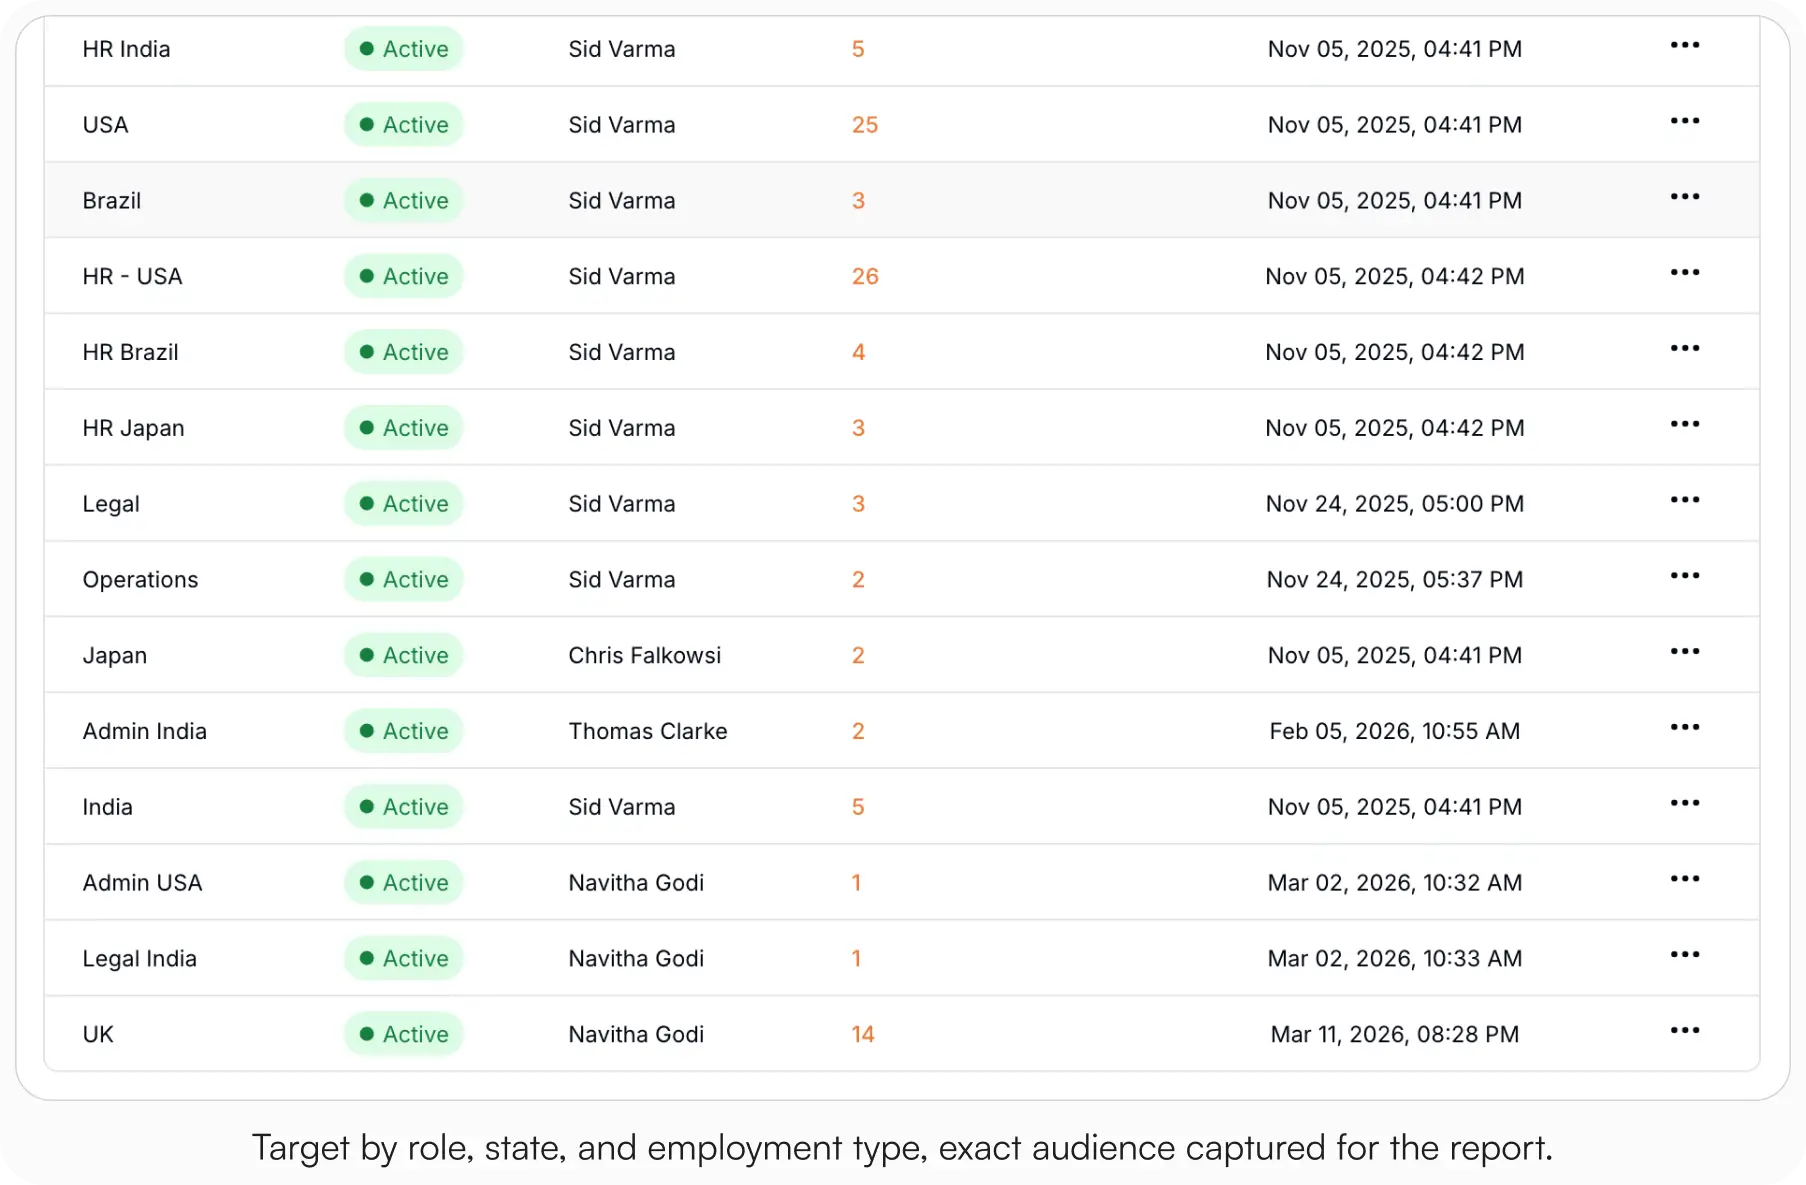Viewport: 1806px width, 1185px height.
Task: Open the member count 14 for UK
Action: click(863, 1035)
